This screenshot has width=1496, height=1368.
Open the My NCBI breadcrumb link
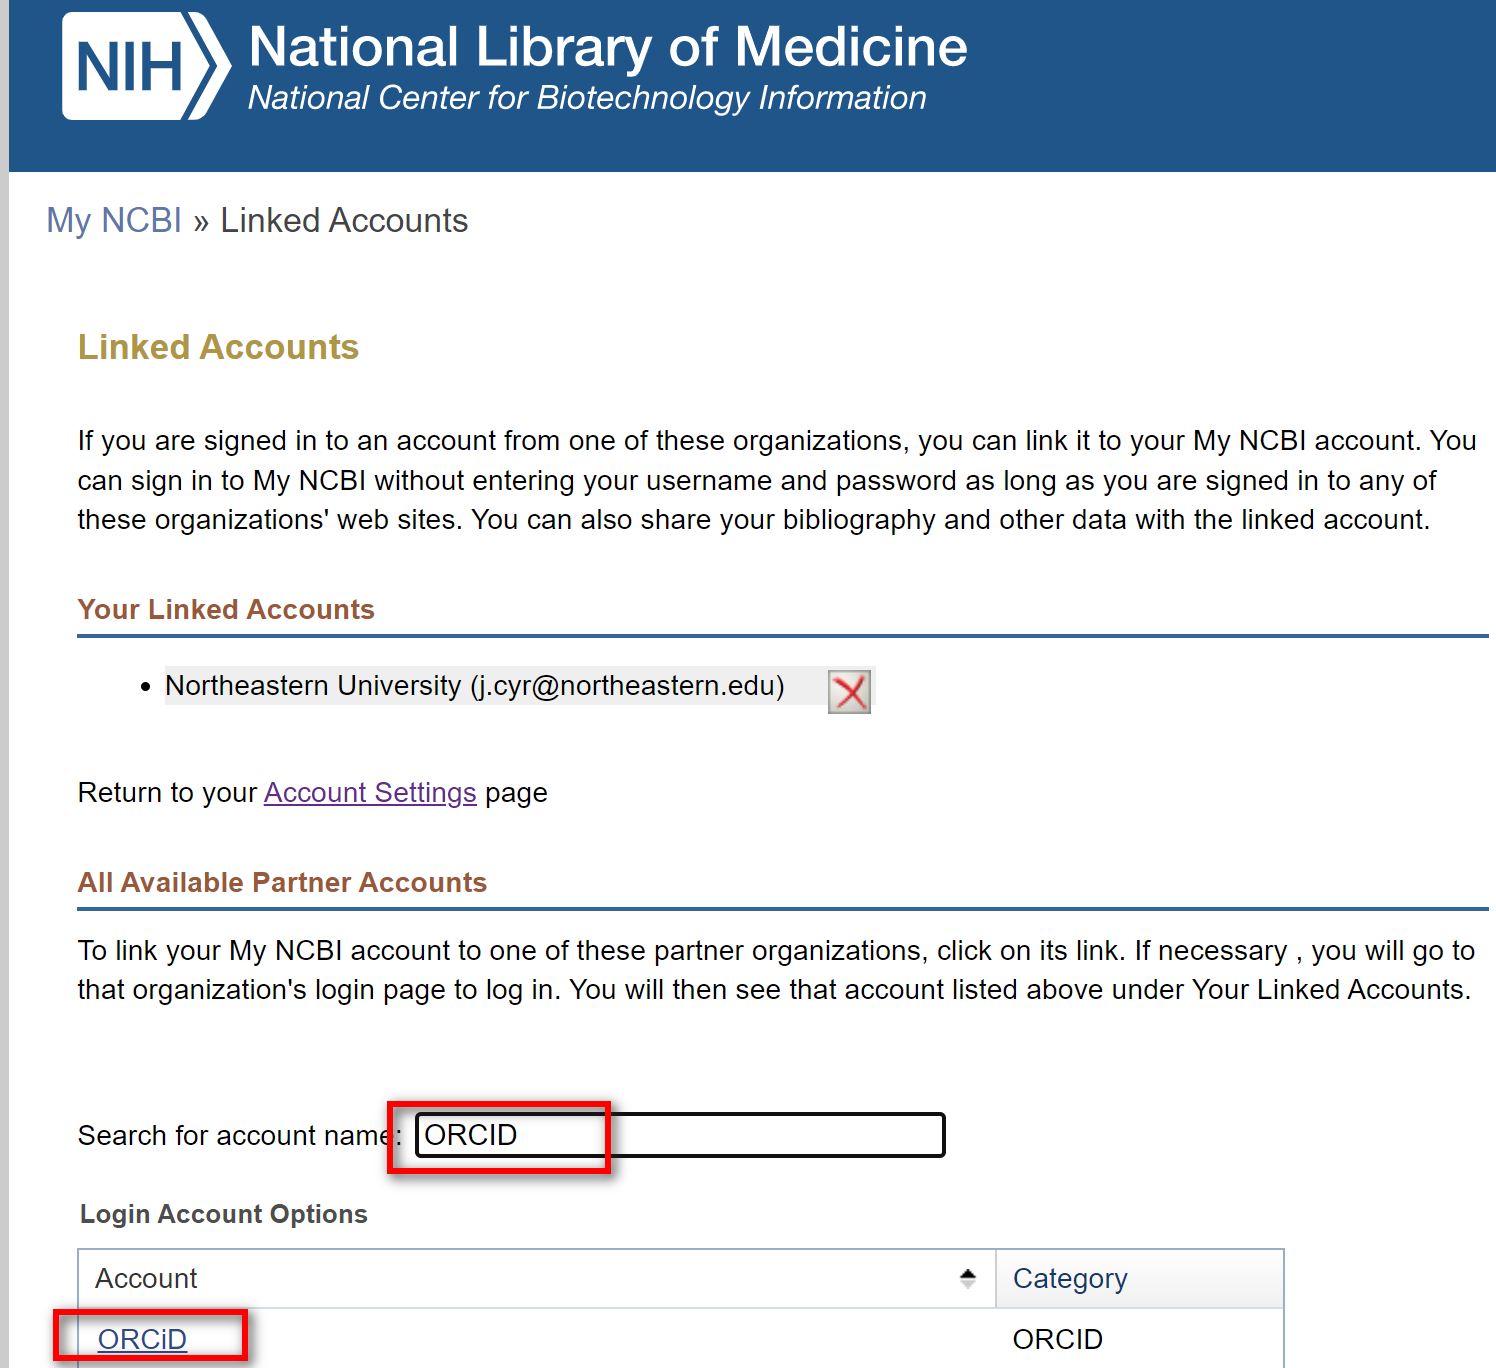(x=114, y=220)
